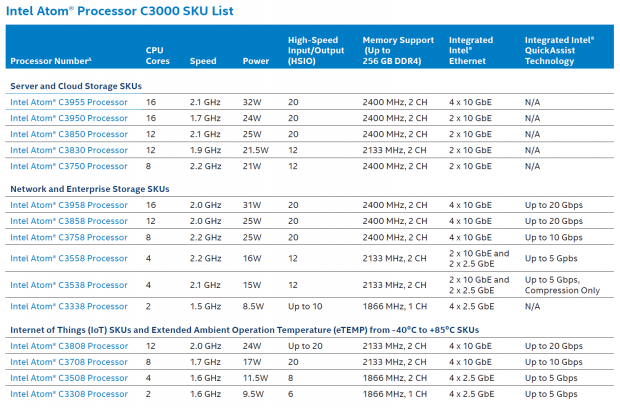Click the 'Internet of Things (IoT) SKUs' heading

[x=245, y=330]
